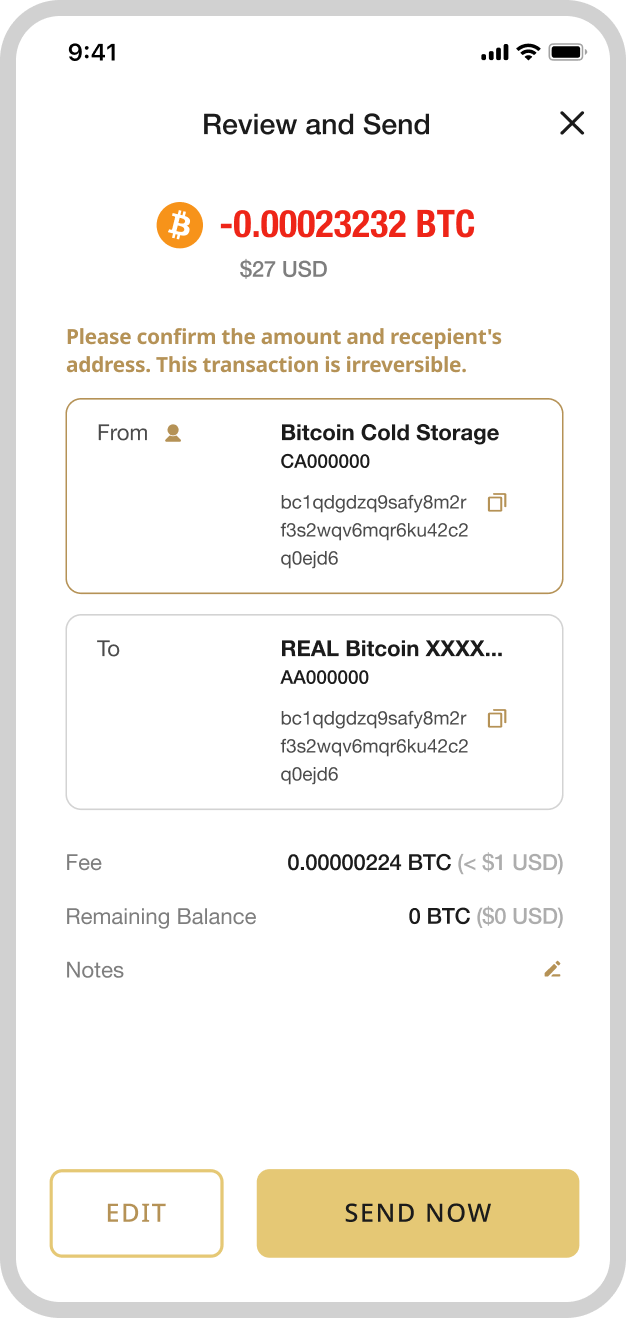The width and height of the screenshot is (626, 1318).
Task: Dismiss Review and Send with the X
Action: pyautogui.click(x=572, y=123)
